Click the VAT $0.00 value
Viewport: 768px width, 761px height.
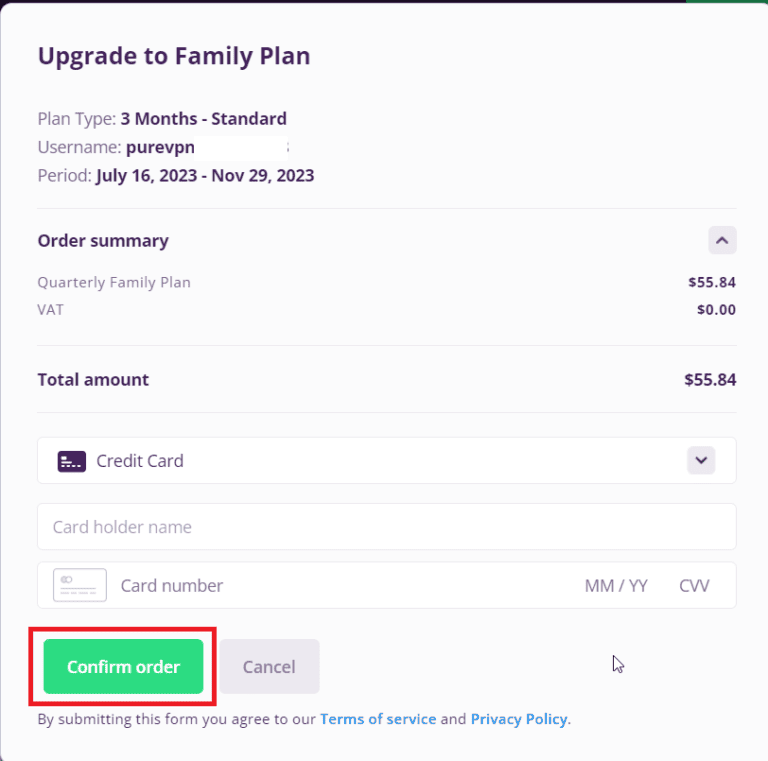click(716, 310)
